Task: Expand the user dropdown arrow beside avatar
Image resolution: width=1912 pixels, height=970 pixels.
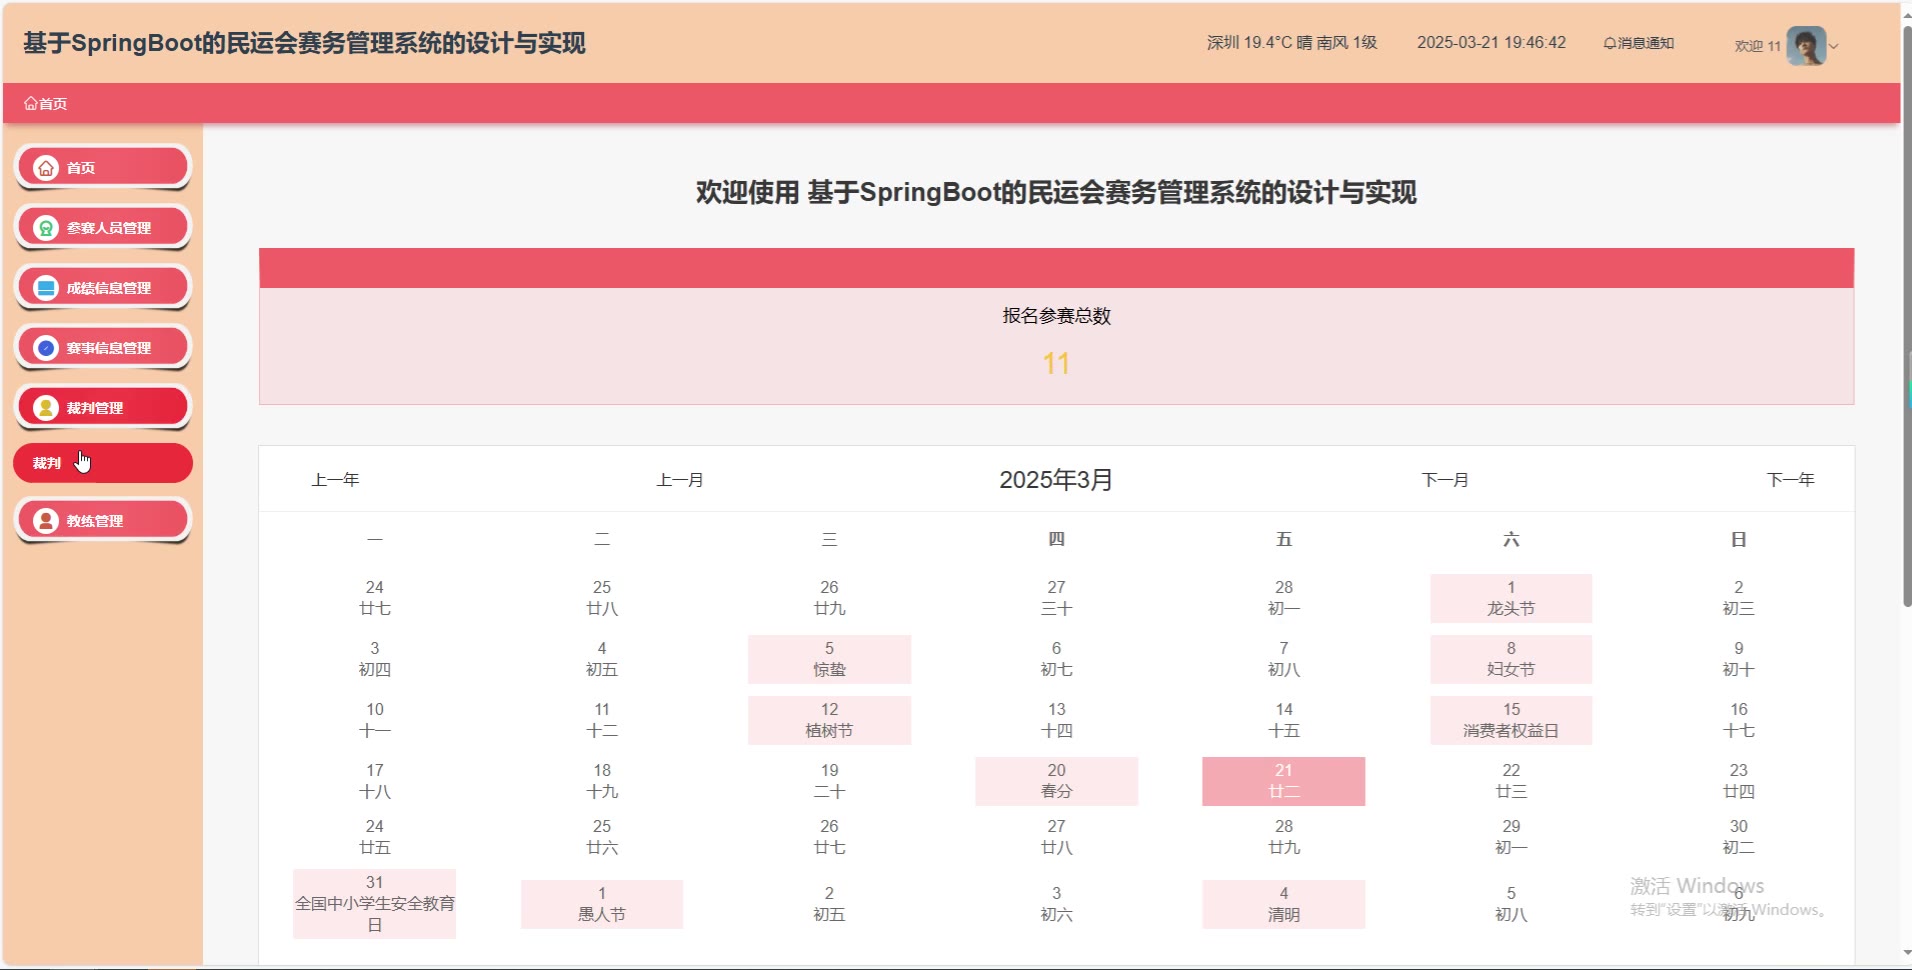Action: coord(1834,46)
